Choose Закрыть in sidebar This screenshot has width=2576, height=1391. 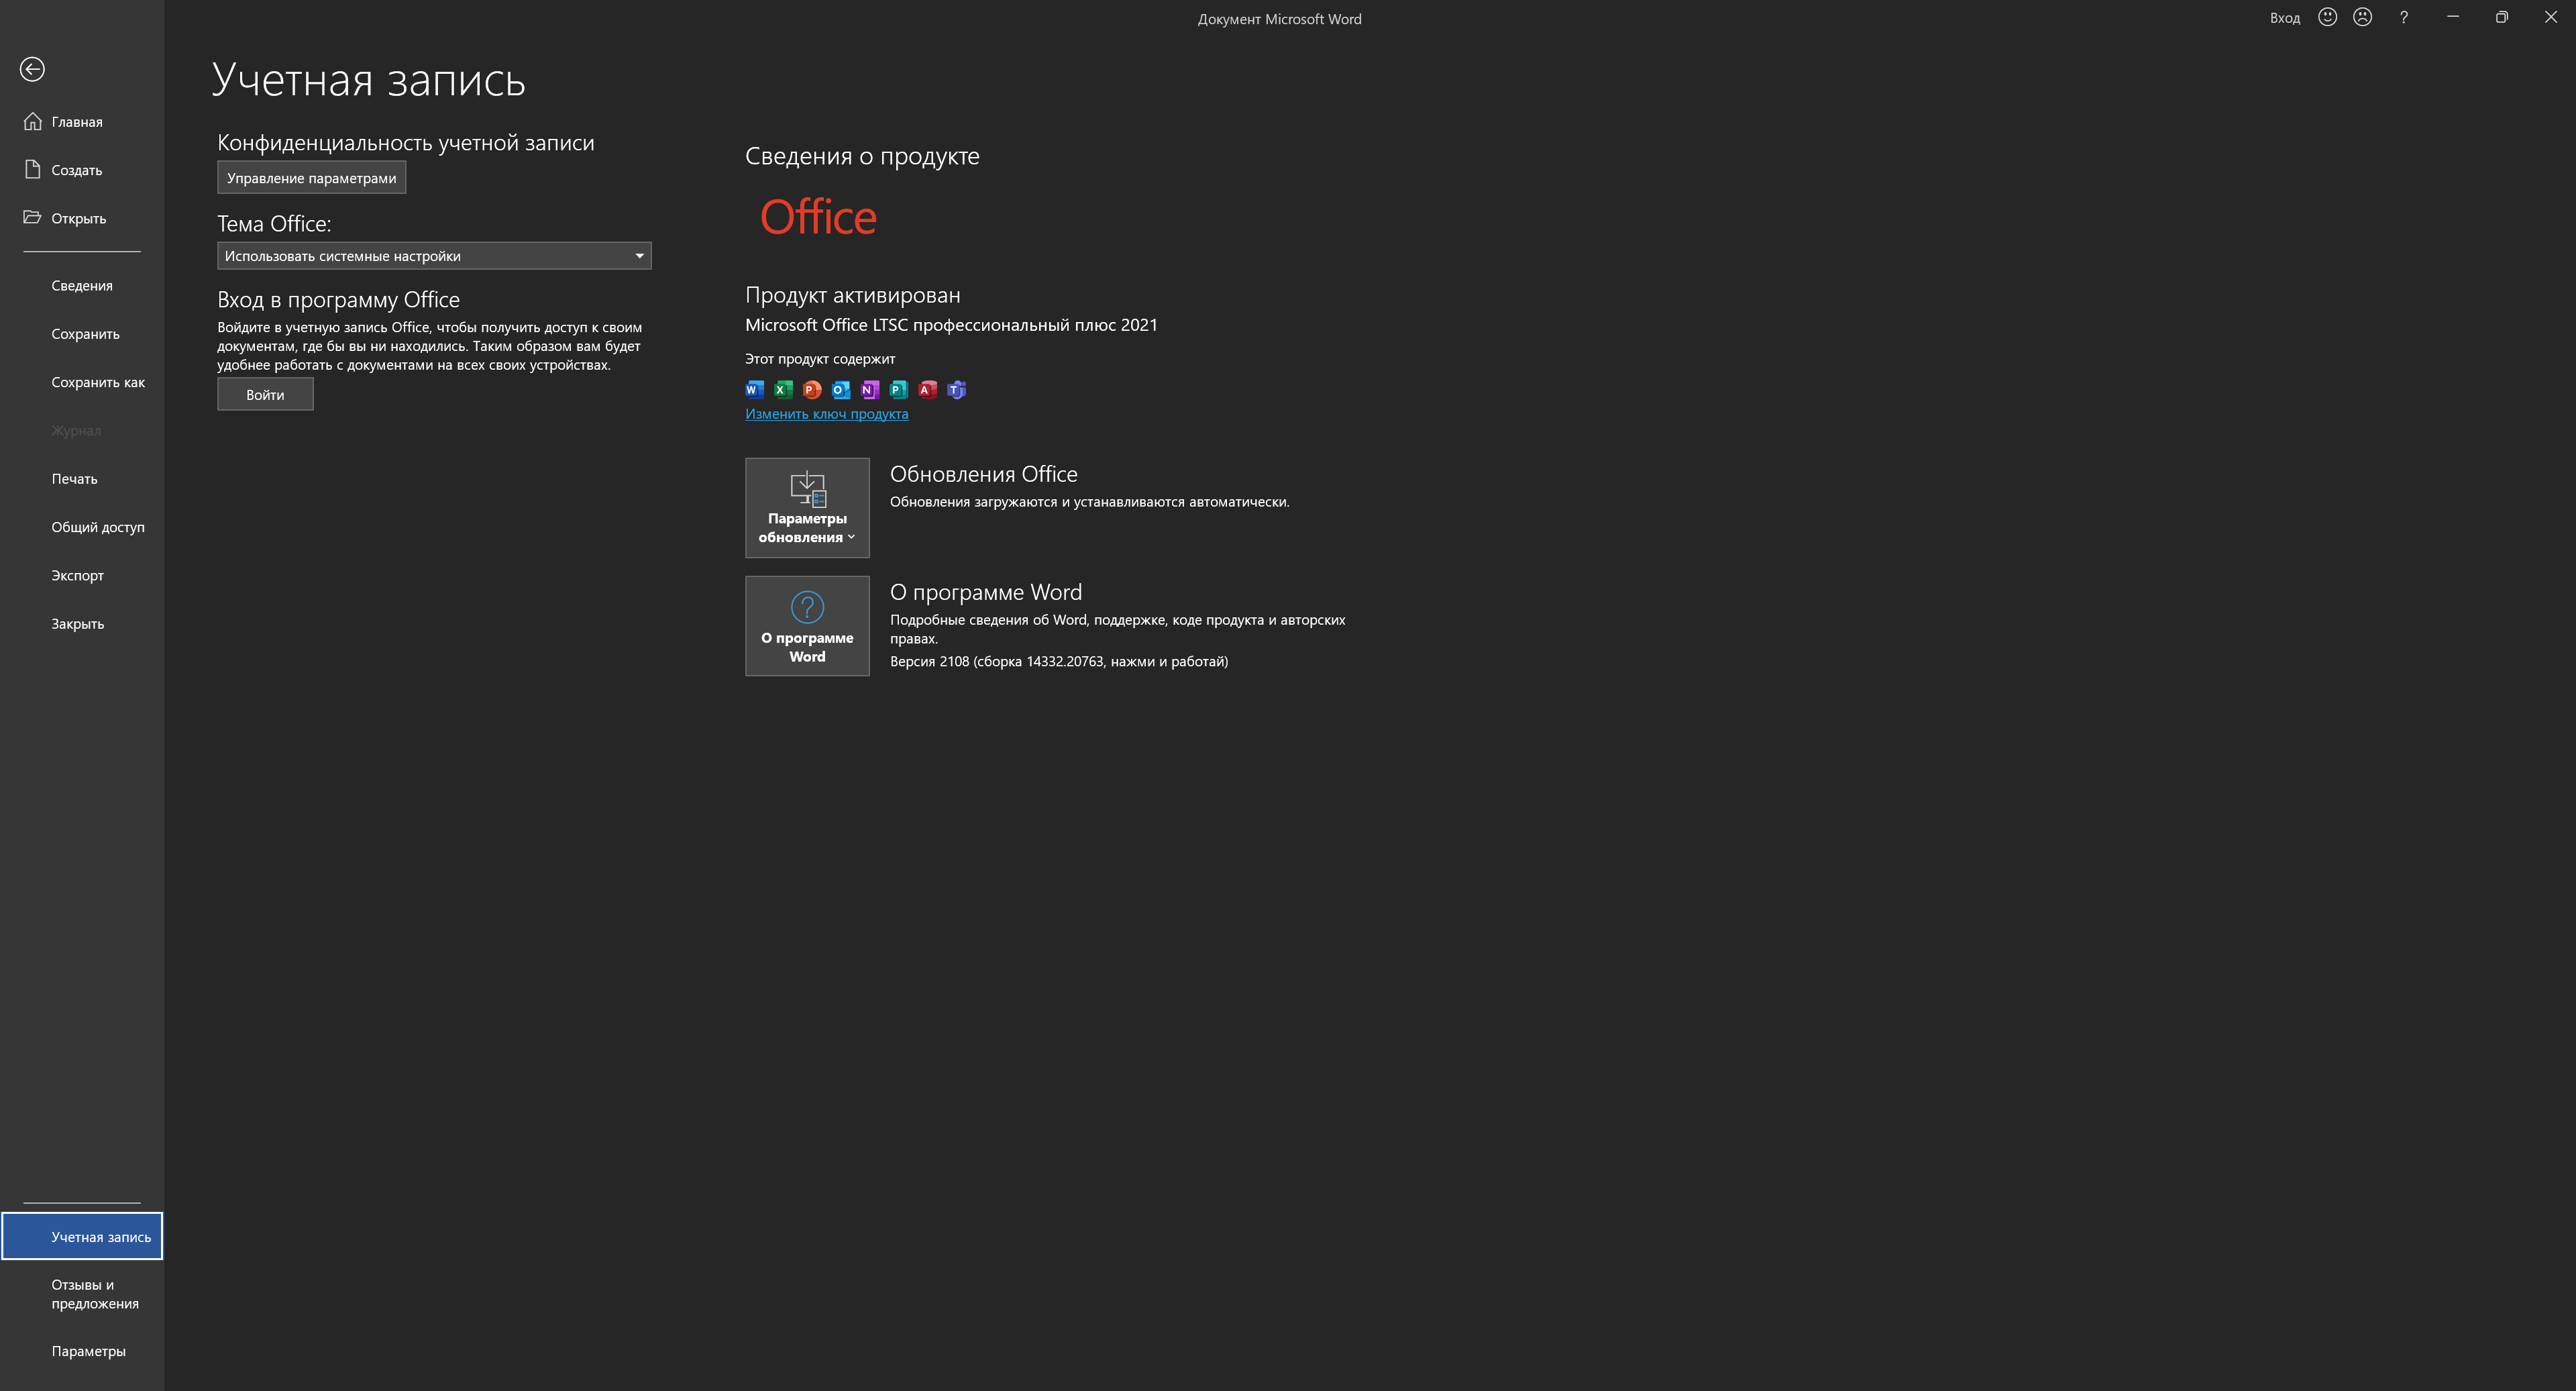click(82, 624)
